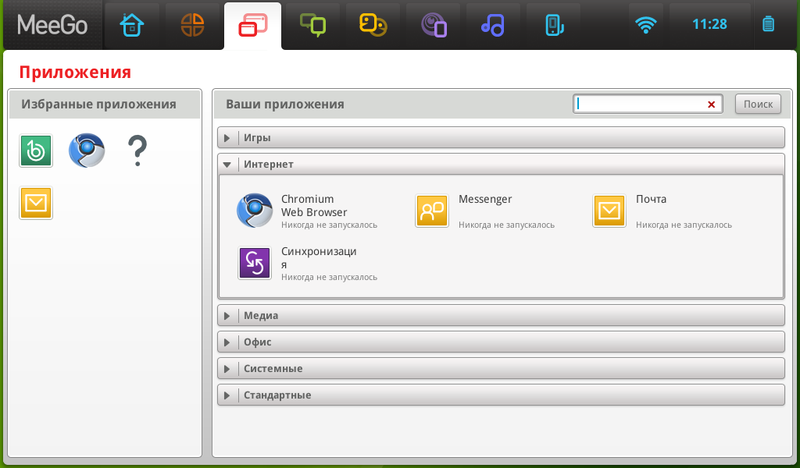Viewport: 800px width, 468px height.
Task: Open the Internet panel icon
Action: [434, 25]
